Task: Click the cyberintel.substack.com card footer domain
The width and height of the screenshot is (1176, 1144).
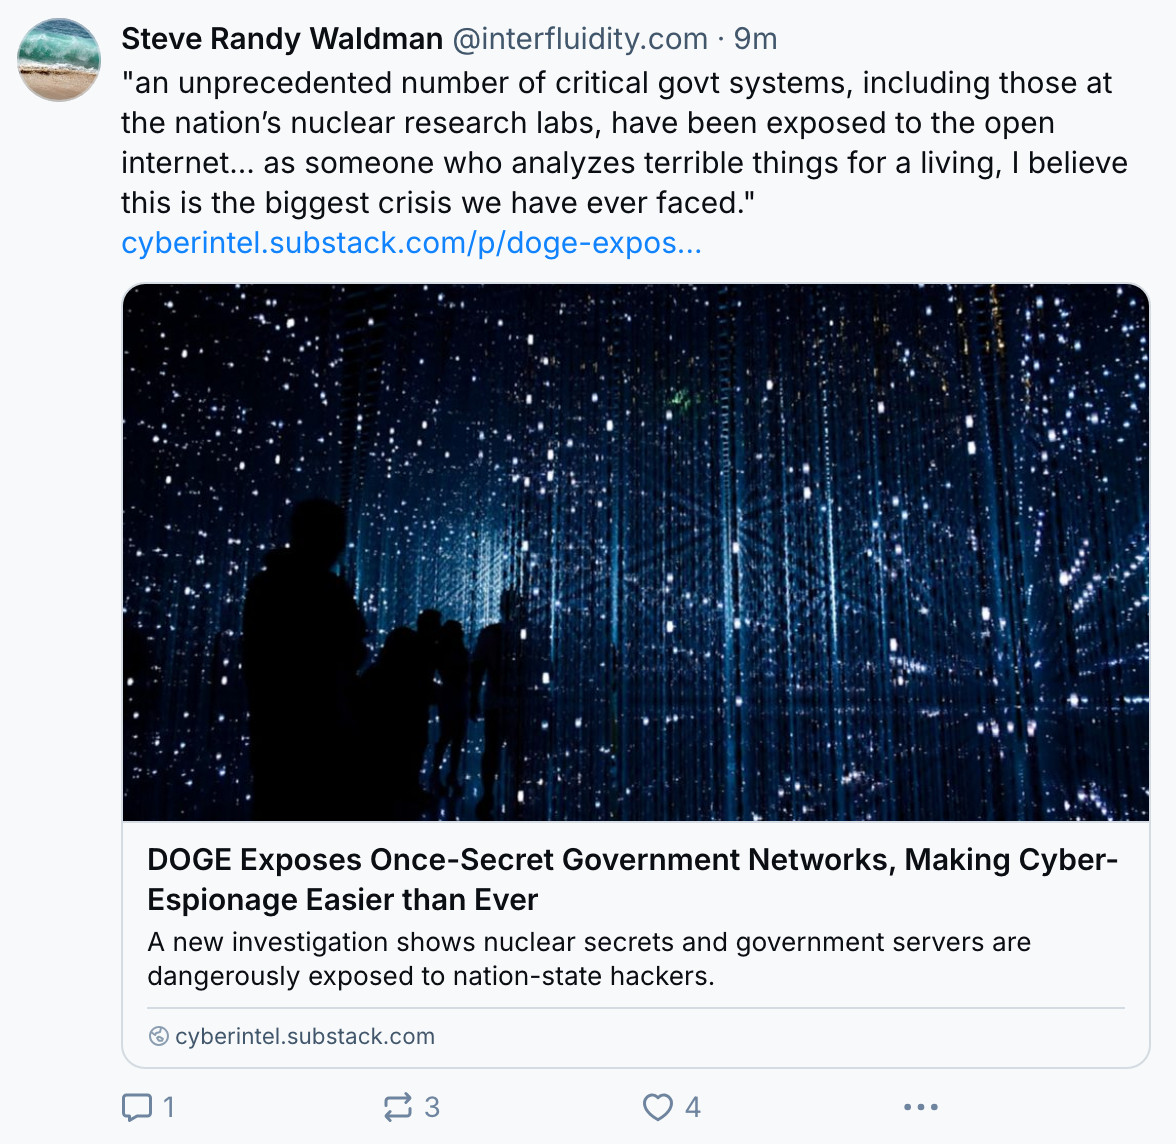Action: click(x=305, y=1036)
